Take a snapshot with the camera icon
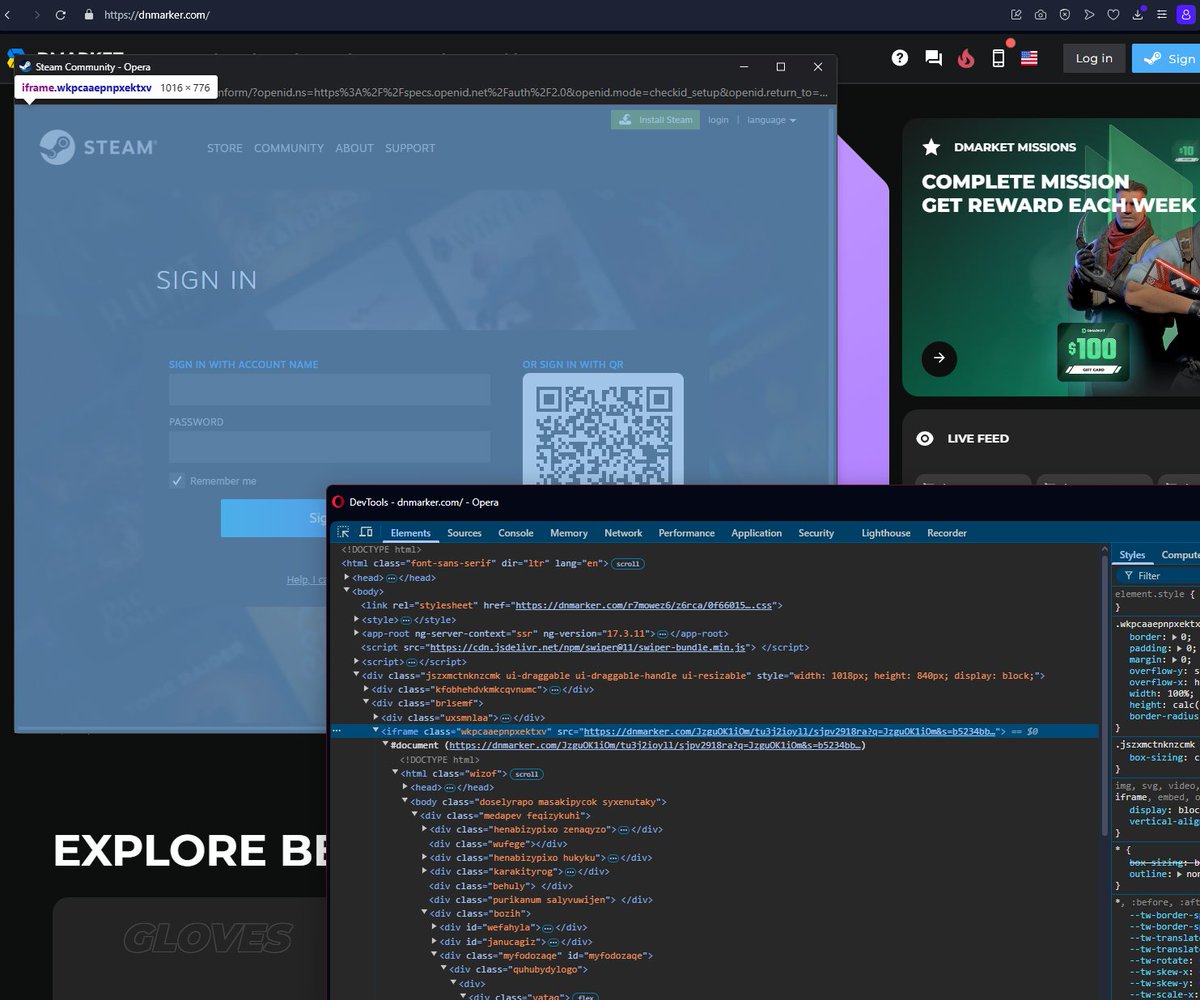Screen dimensions: 1200x1000 click(x=1041, y=15)
